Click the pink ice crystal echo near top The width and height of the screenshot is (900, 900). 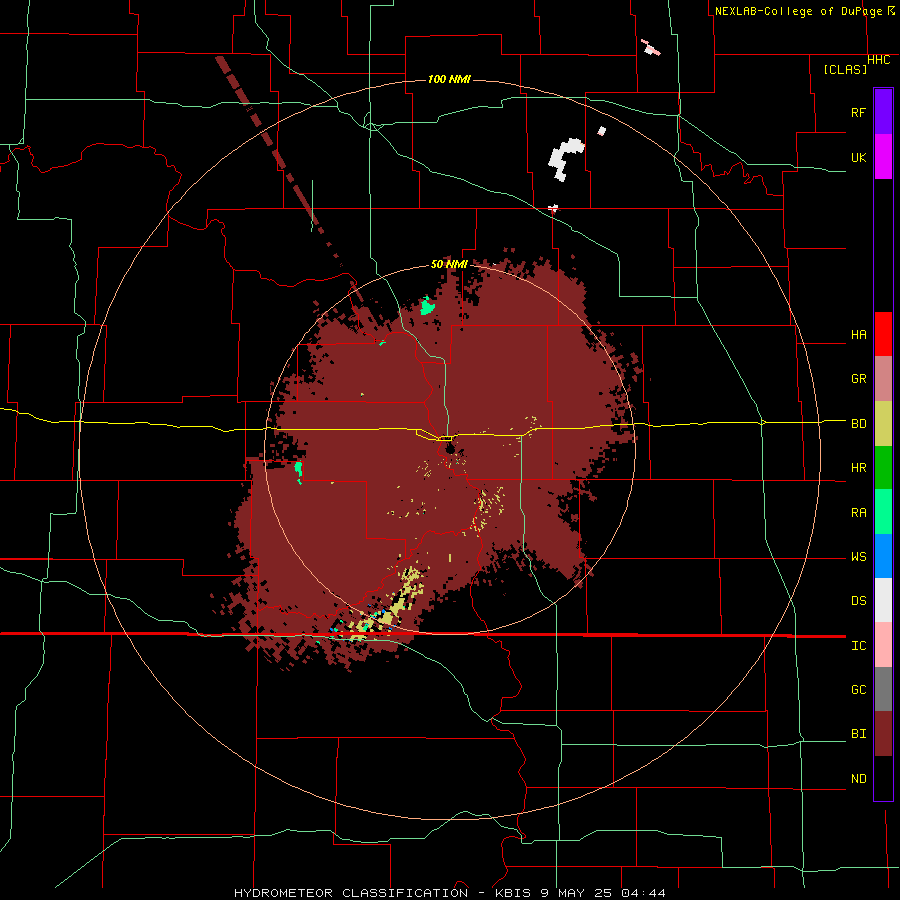tap(651, 48)
